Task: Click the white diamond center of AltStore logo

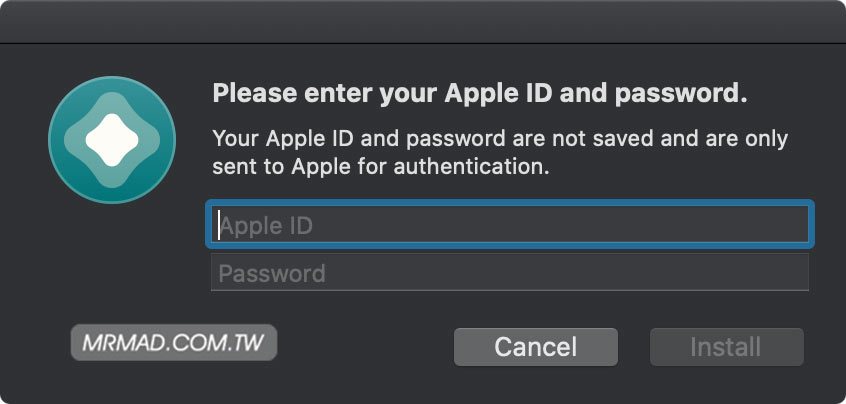Action: pyautogui.click(x=112, y=140)
